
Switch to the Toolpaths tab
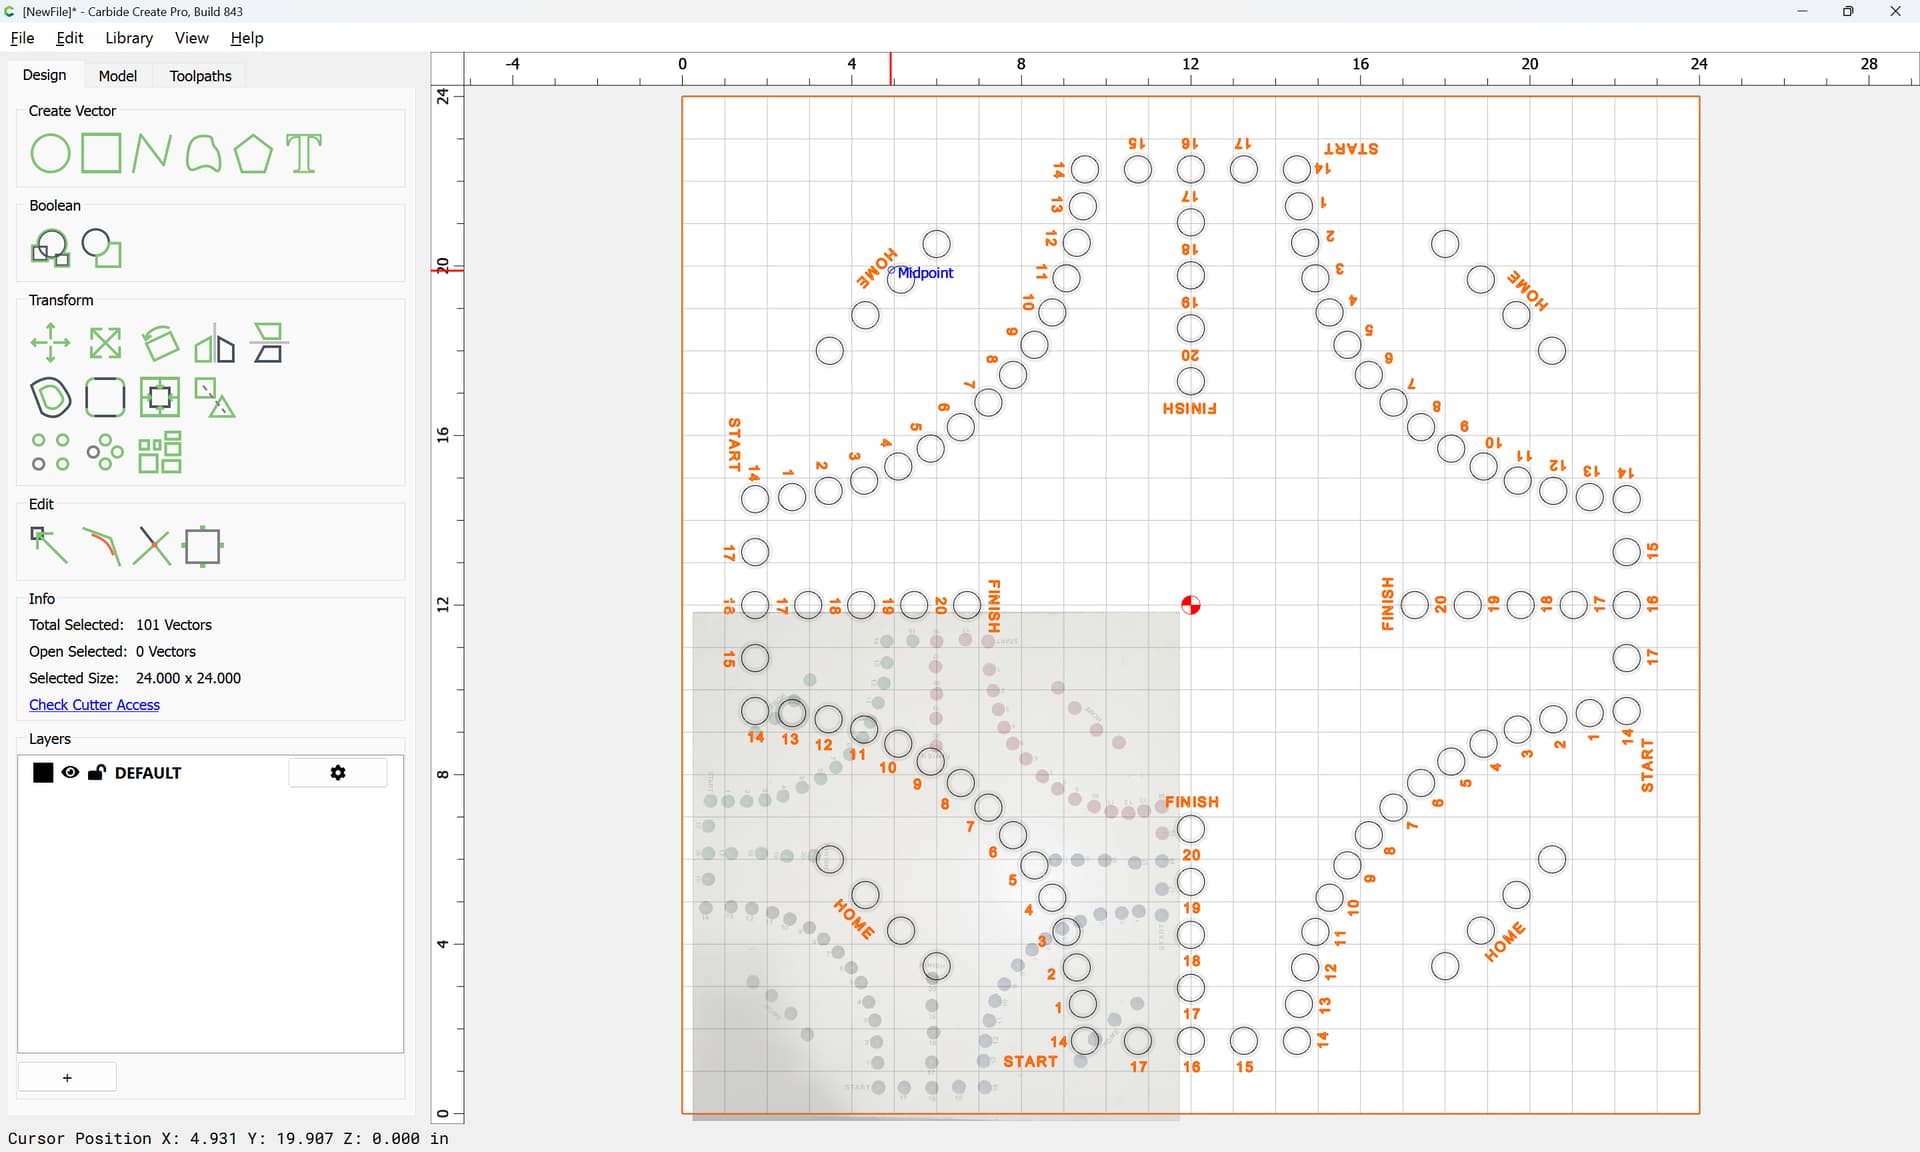pyautogui.click(x=200, y=76)
